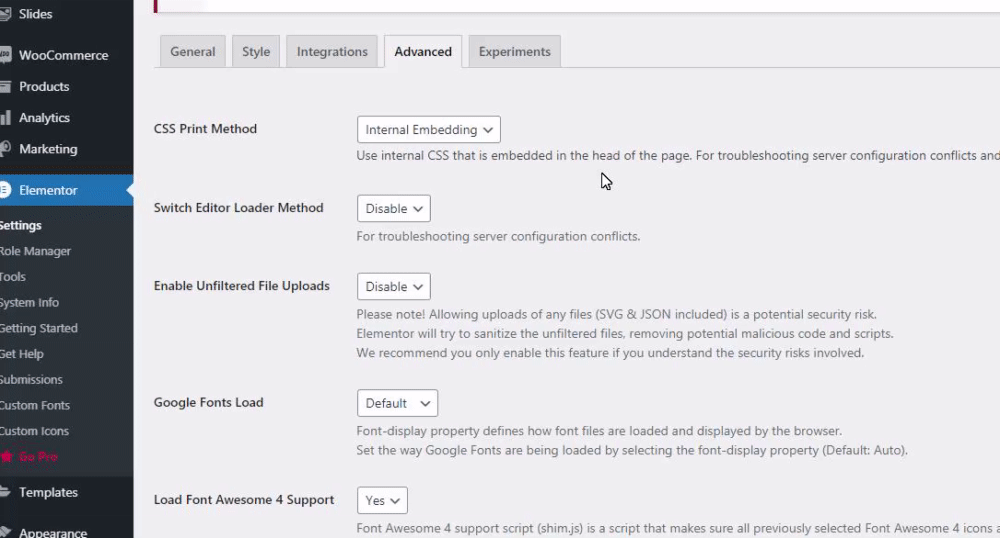Click Load Font Awesome 4 Support label
The image size is (1000, 538).
click(x=244, y=500)
